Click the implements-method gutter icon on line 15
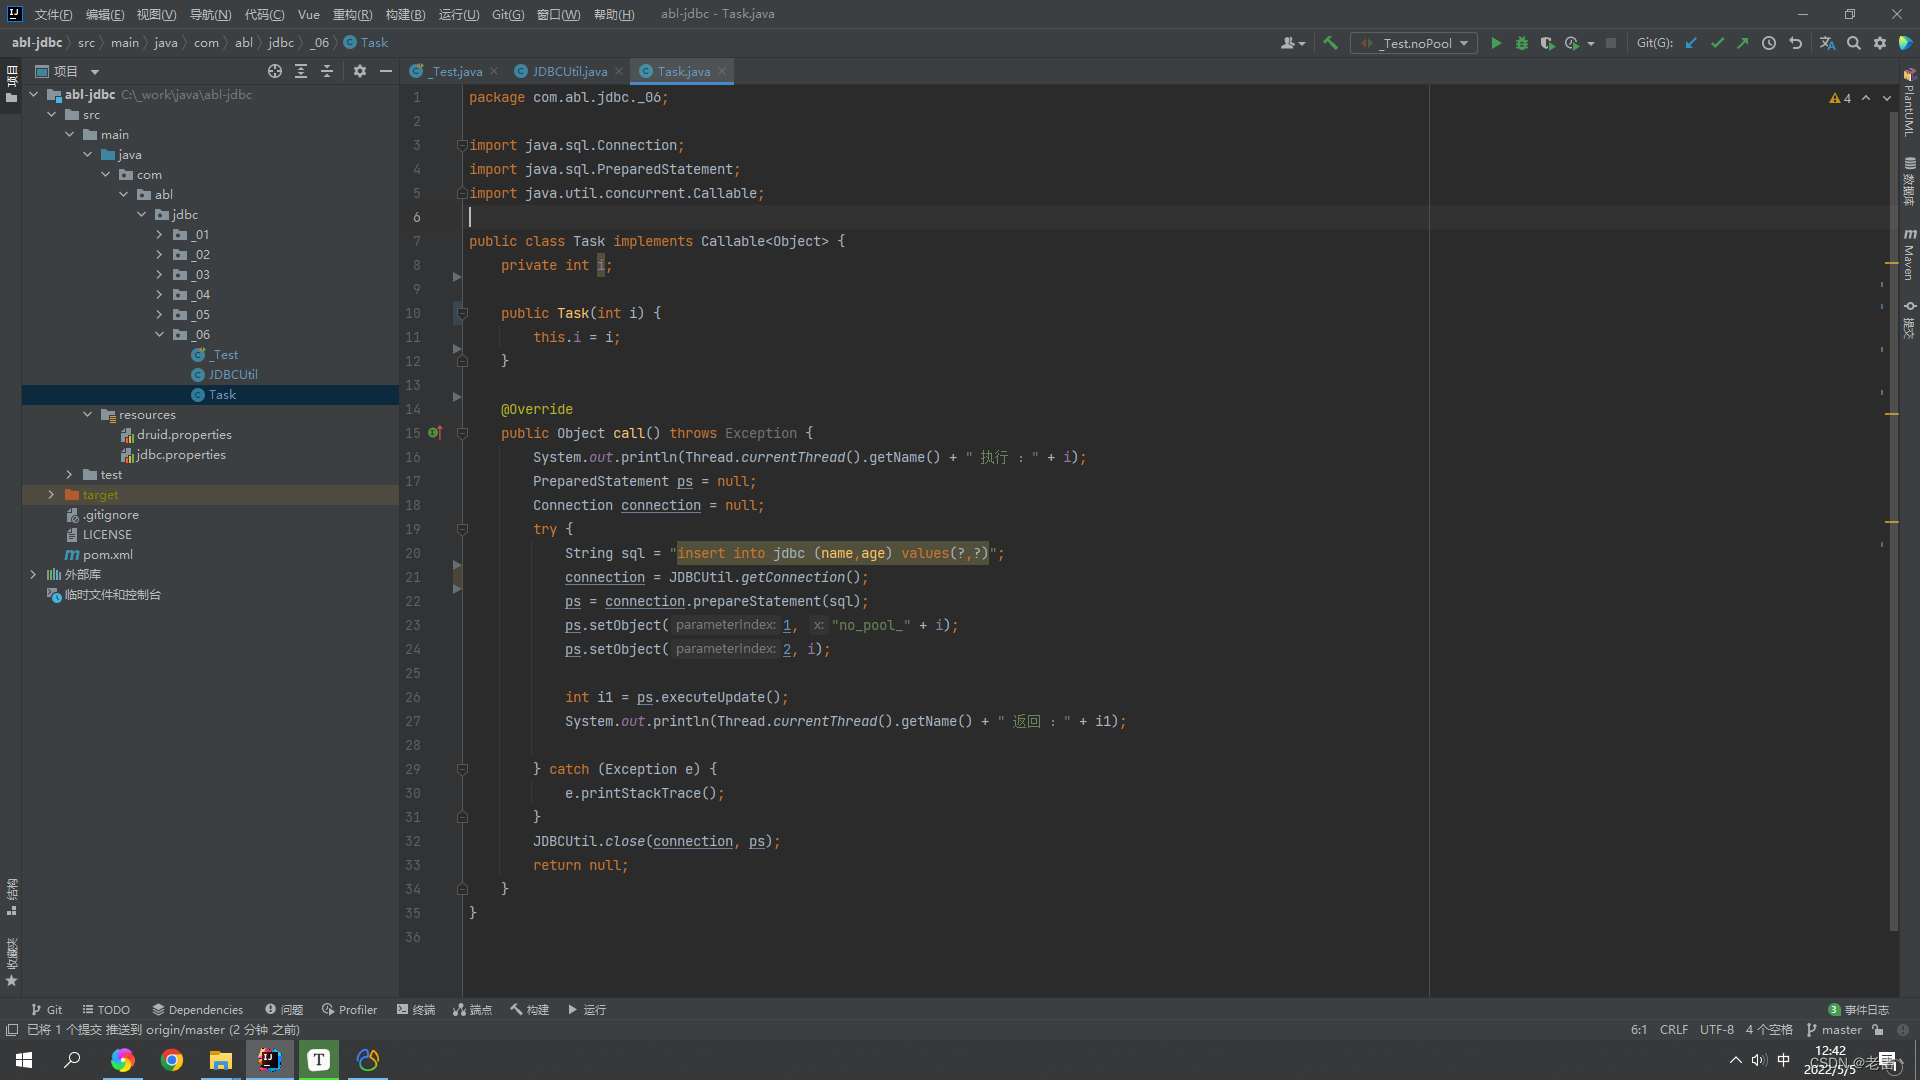 (435, 433)
